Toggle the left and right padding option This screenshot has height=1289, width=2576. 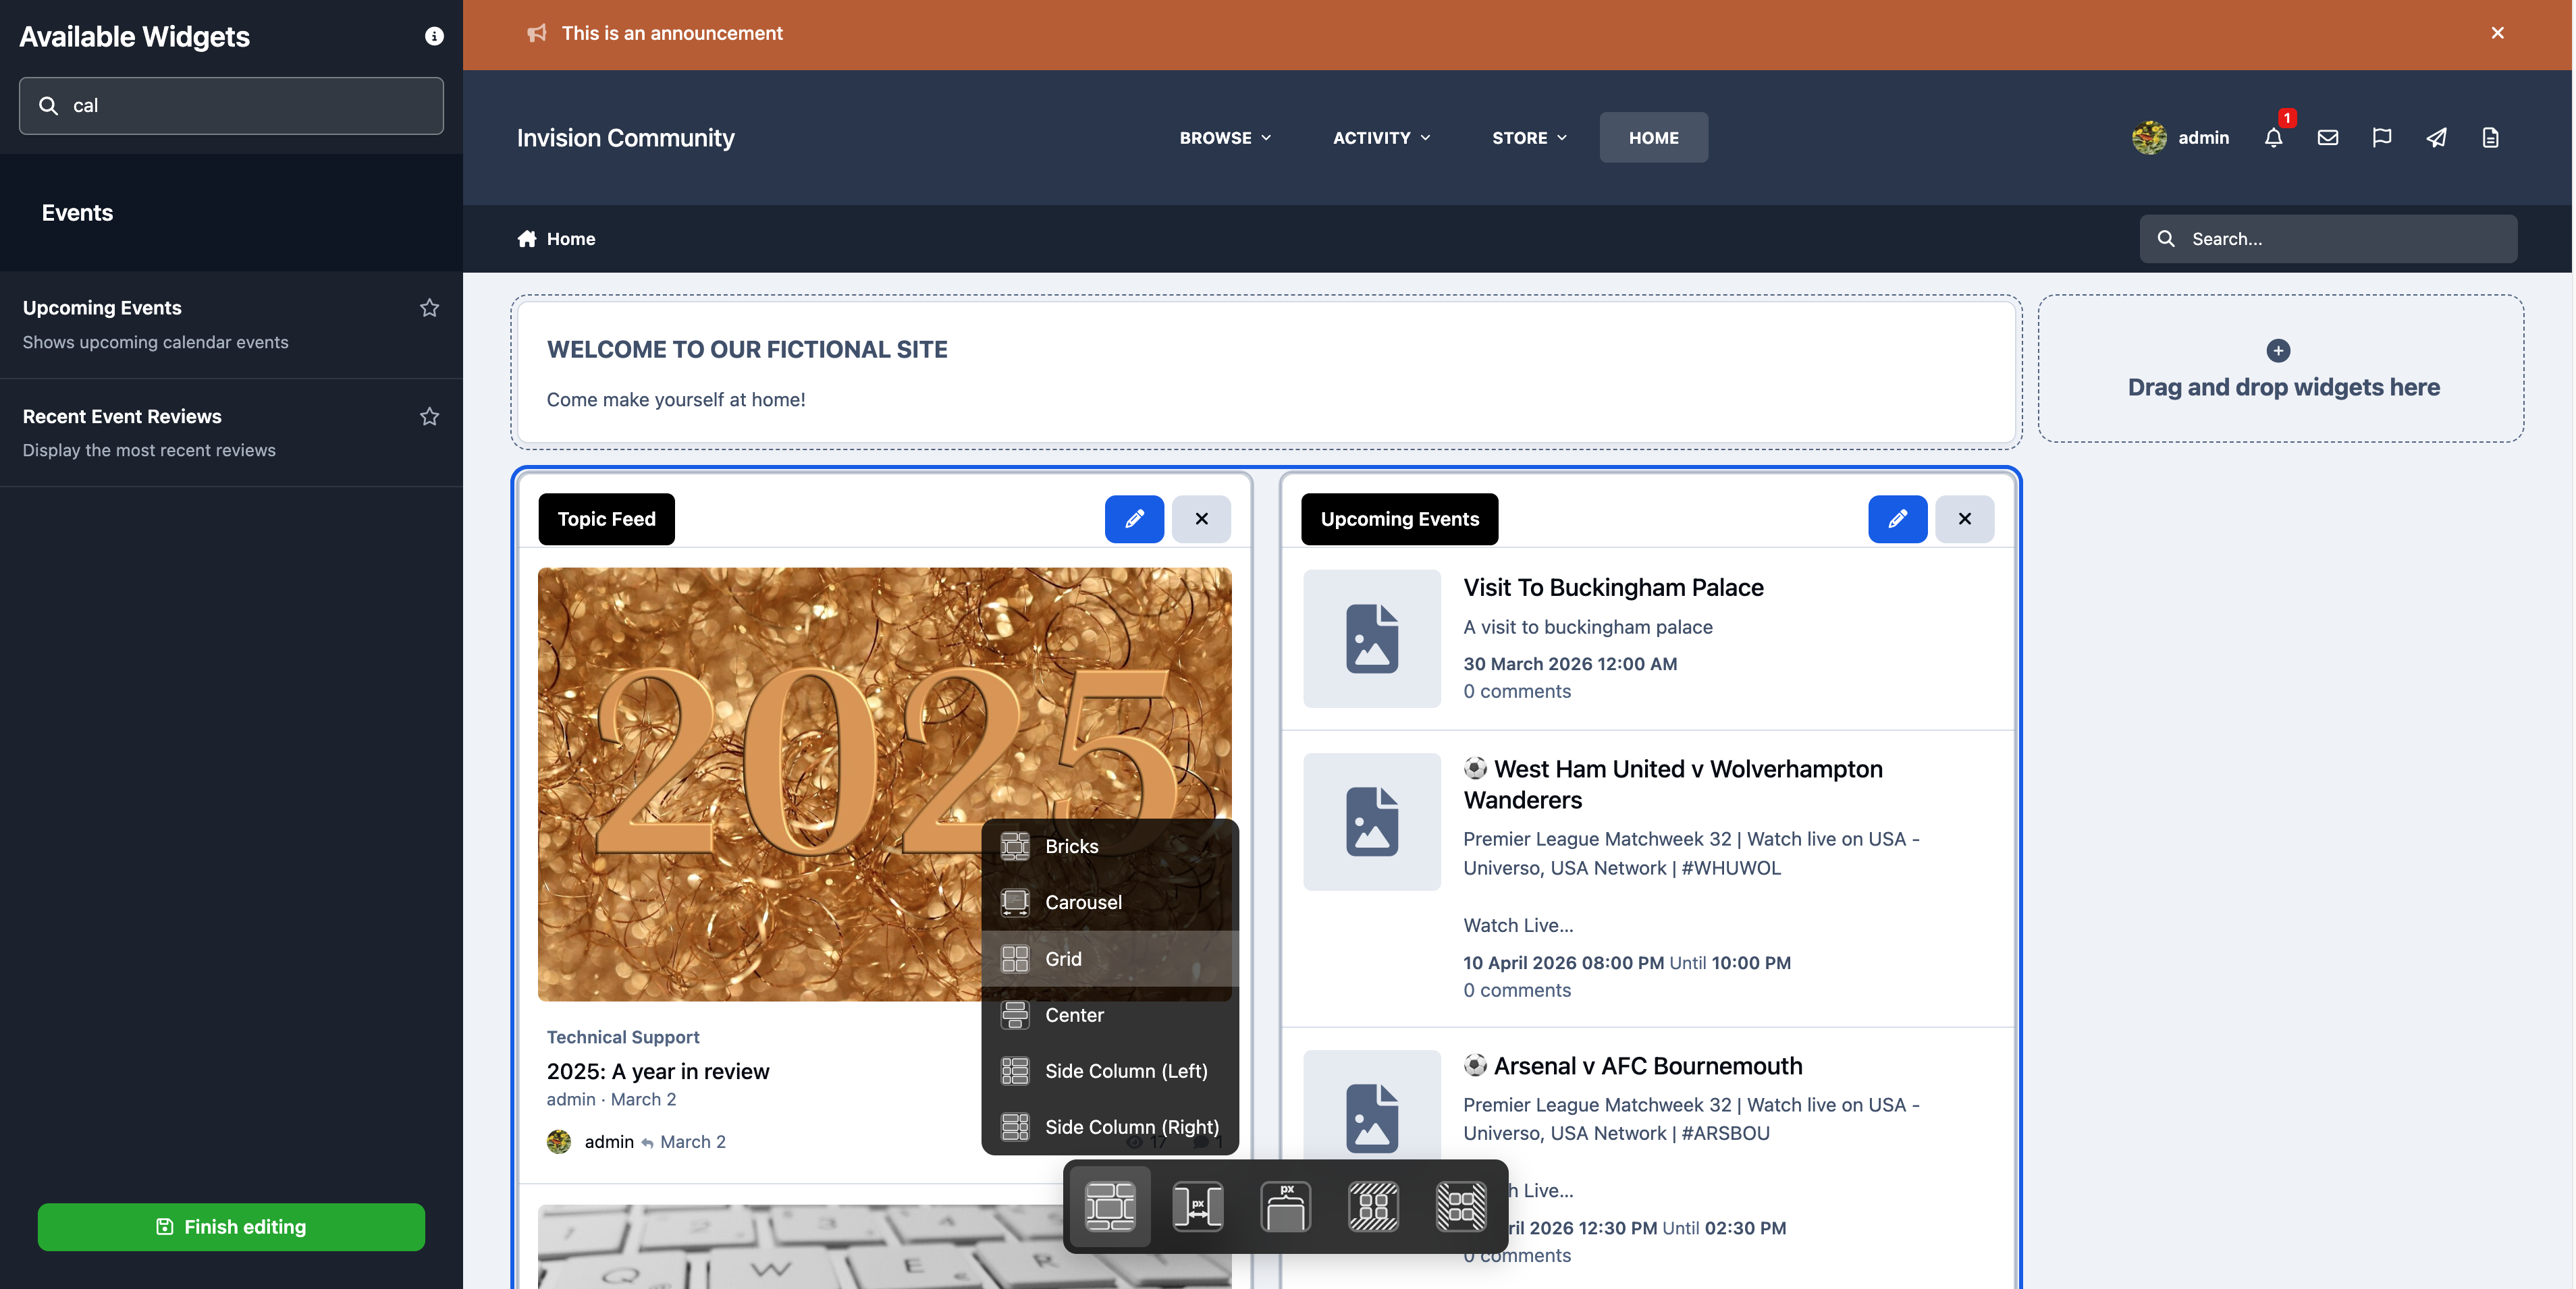point(1461,1206)
